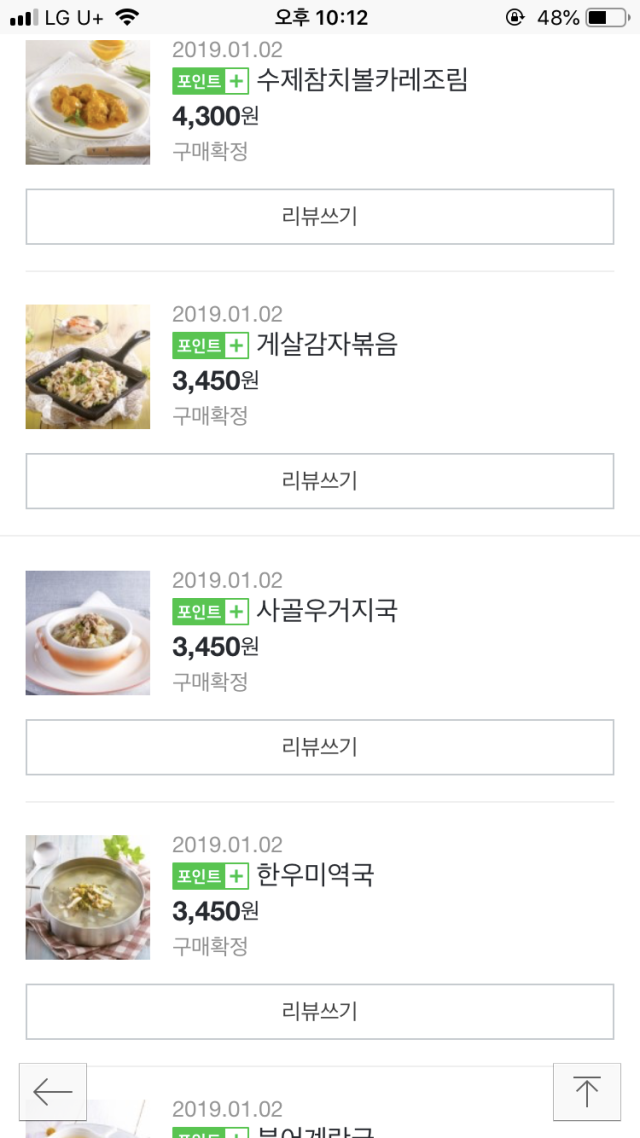The width and height of the screenshot is (640, 1138).
Task: Tap the 포인트 plus badge beside 수제참치볼카레조림
Action: pyautogui.click(x=210, y=82)
